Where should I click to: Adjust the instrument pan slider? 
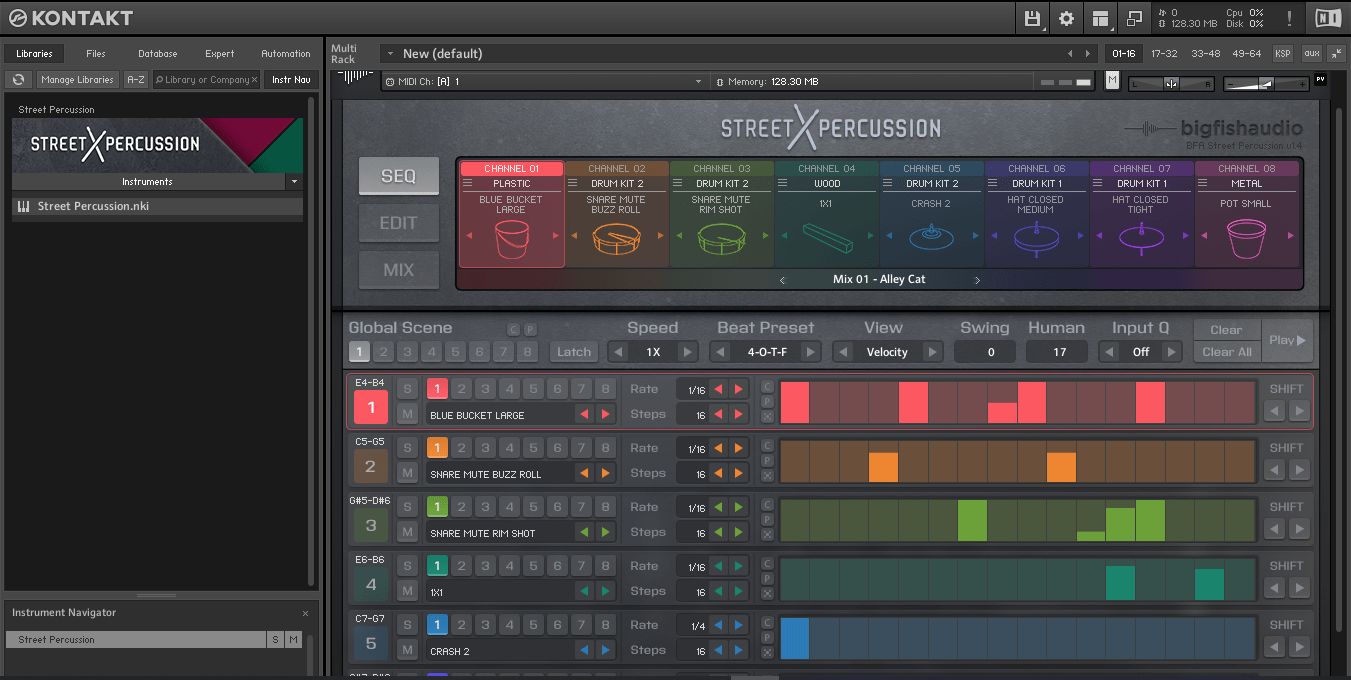pyautogui.click(x=1171, y=83)
